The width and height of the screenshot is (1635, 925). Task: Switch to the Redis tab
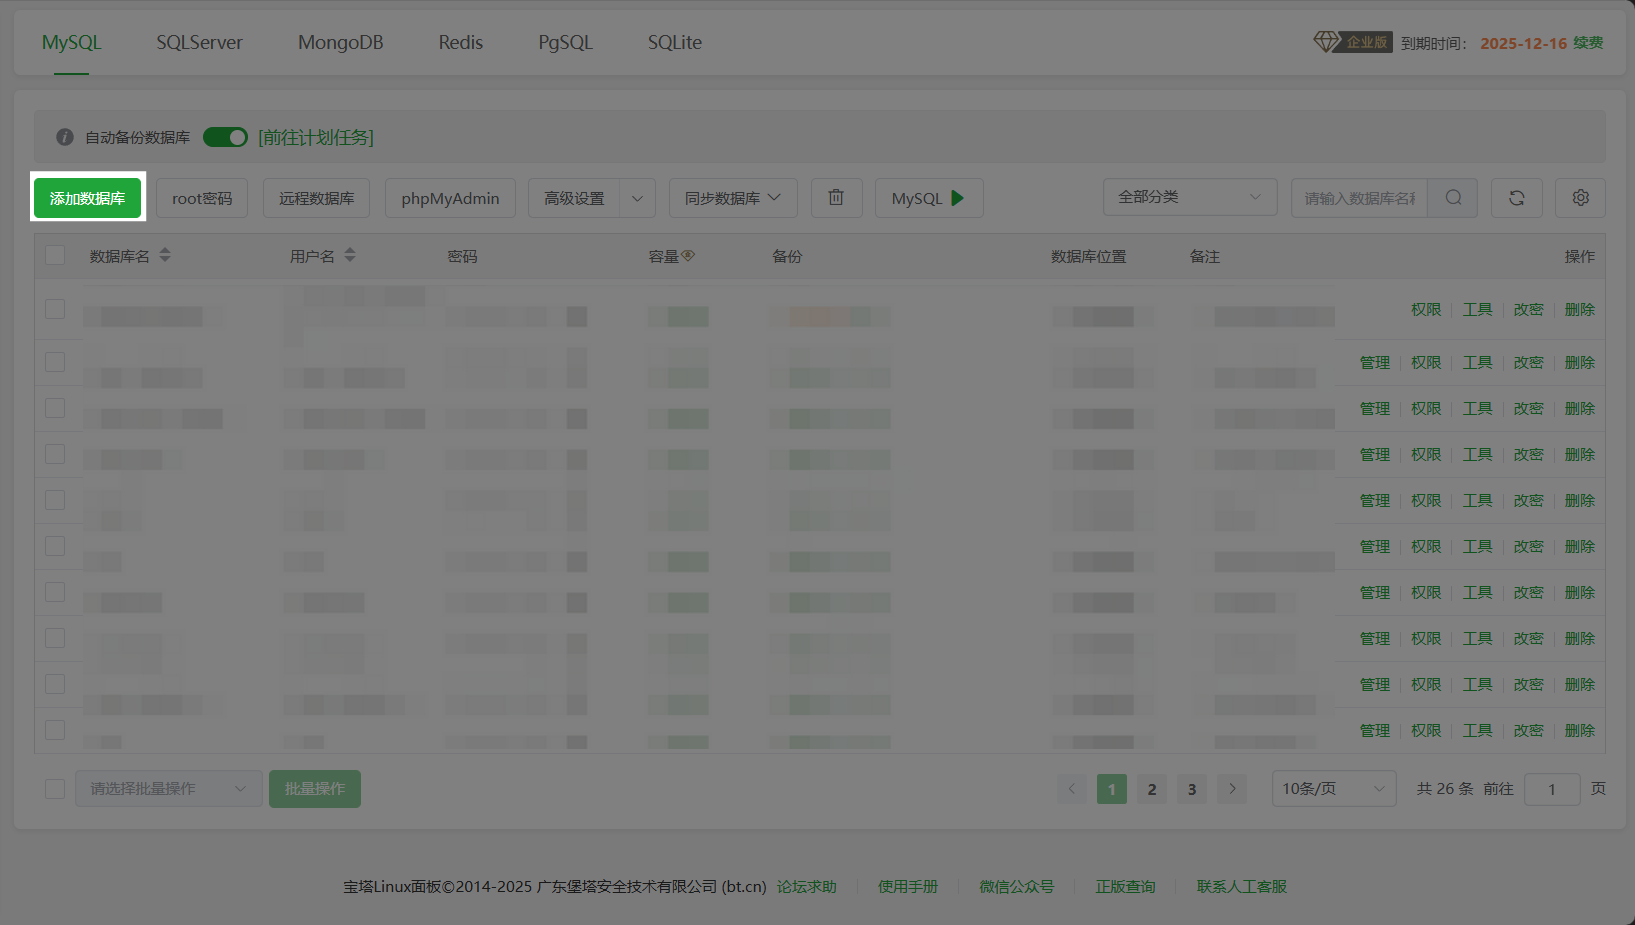pos(460,42)
